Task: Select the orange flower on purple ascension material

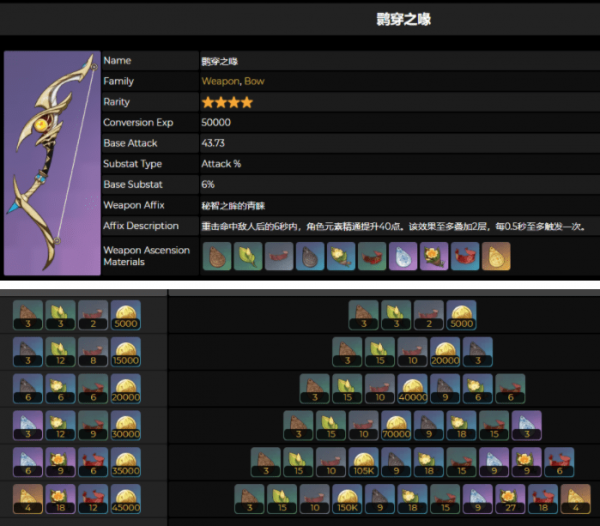Action: coord(434,256)
